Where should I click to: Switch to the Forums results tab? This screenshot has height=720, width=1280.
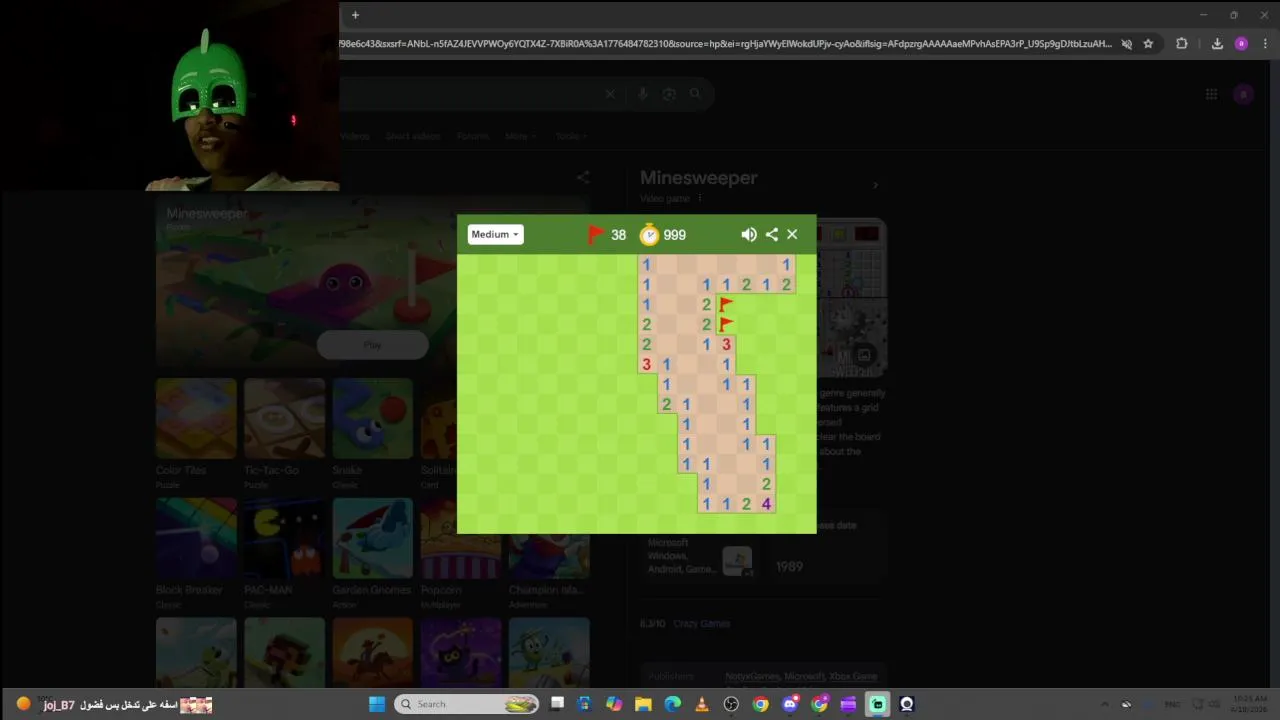click(x=473, y=136)
